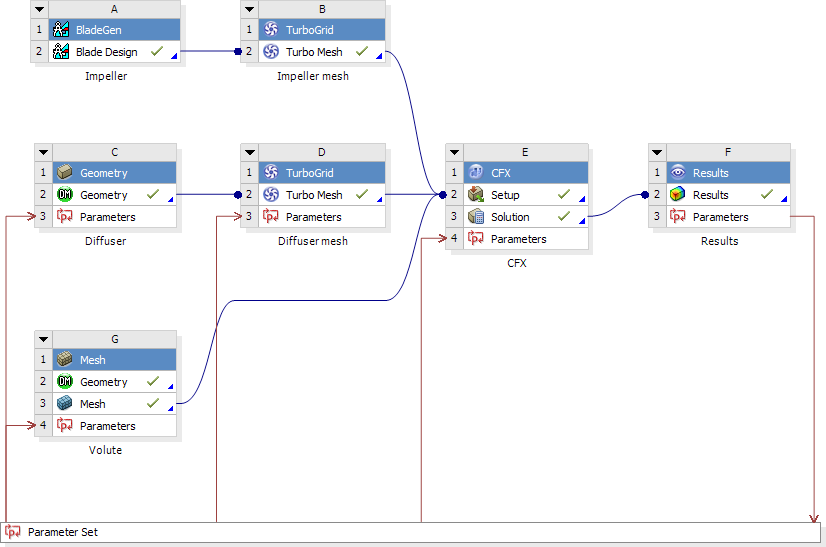The height and width of the screenshot is (547, 826).
Task: Click DesignModeler Geometry icon in Volute system
Action: (x=65, y=382)
